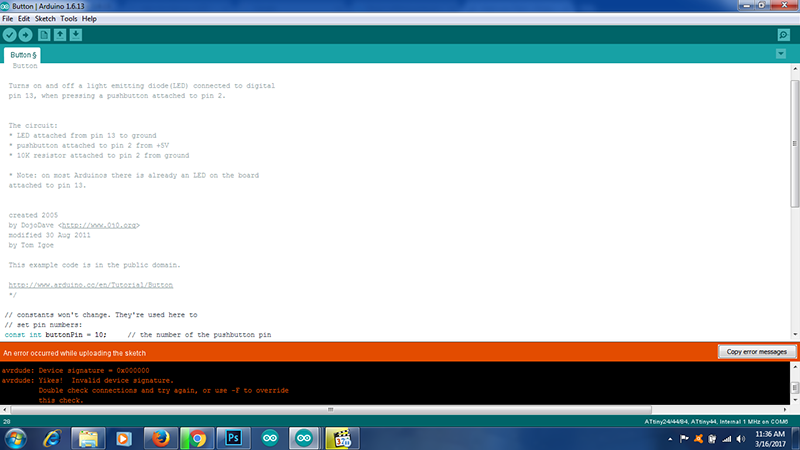Viewport: 800px width, 450px height.
Task: Open the File menu
Action: point(8,19)
